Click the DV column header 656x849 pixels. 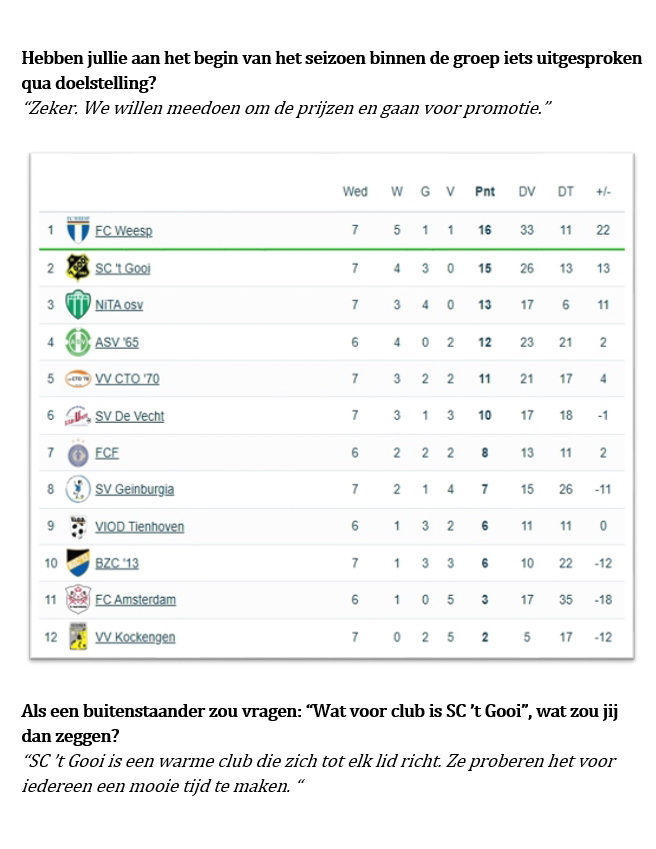(x=527, y=192)
